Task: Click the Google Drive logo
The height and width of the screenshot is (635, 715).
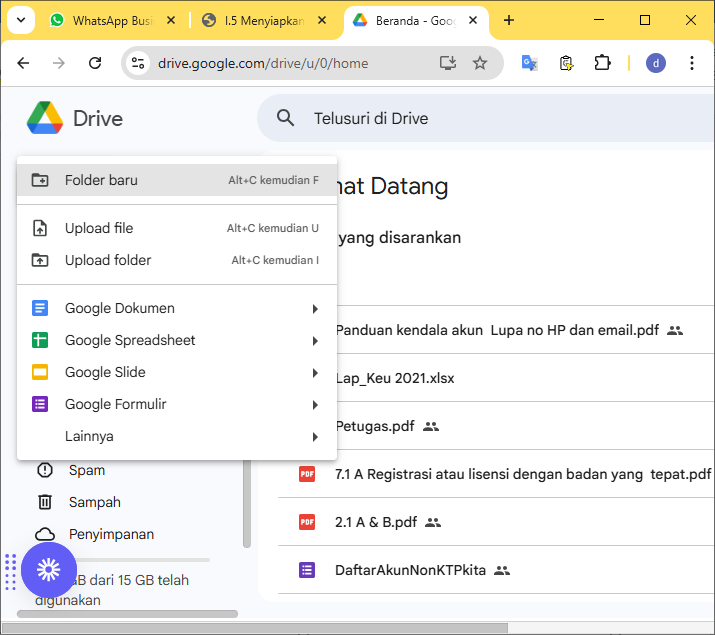Action: click(45, 118)
